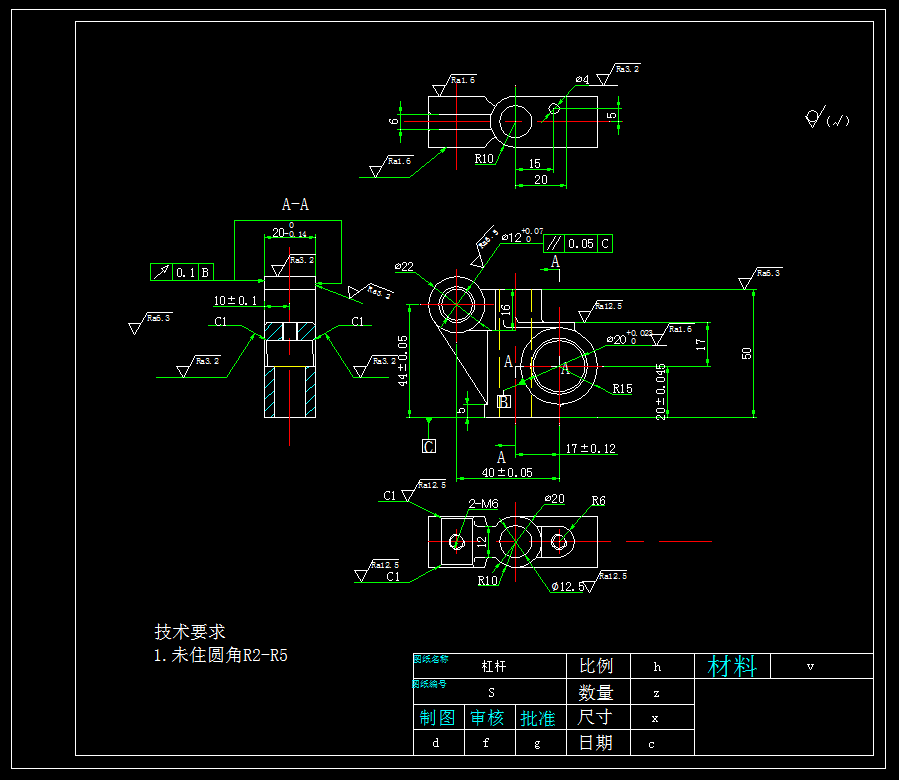Select the vertical "44±0.05" dimension text

(x=402, y=360)
